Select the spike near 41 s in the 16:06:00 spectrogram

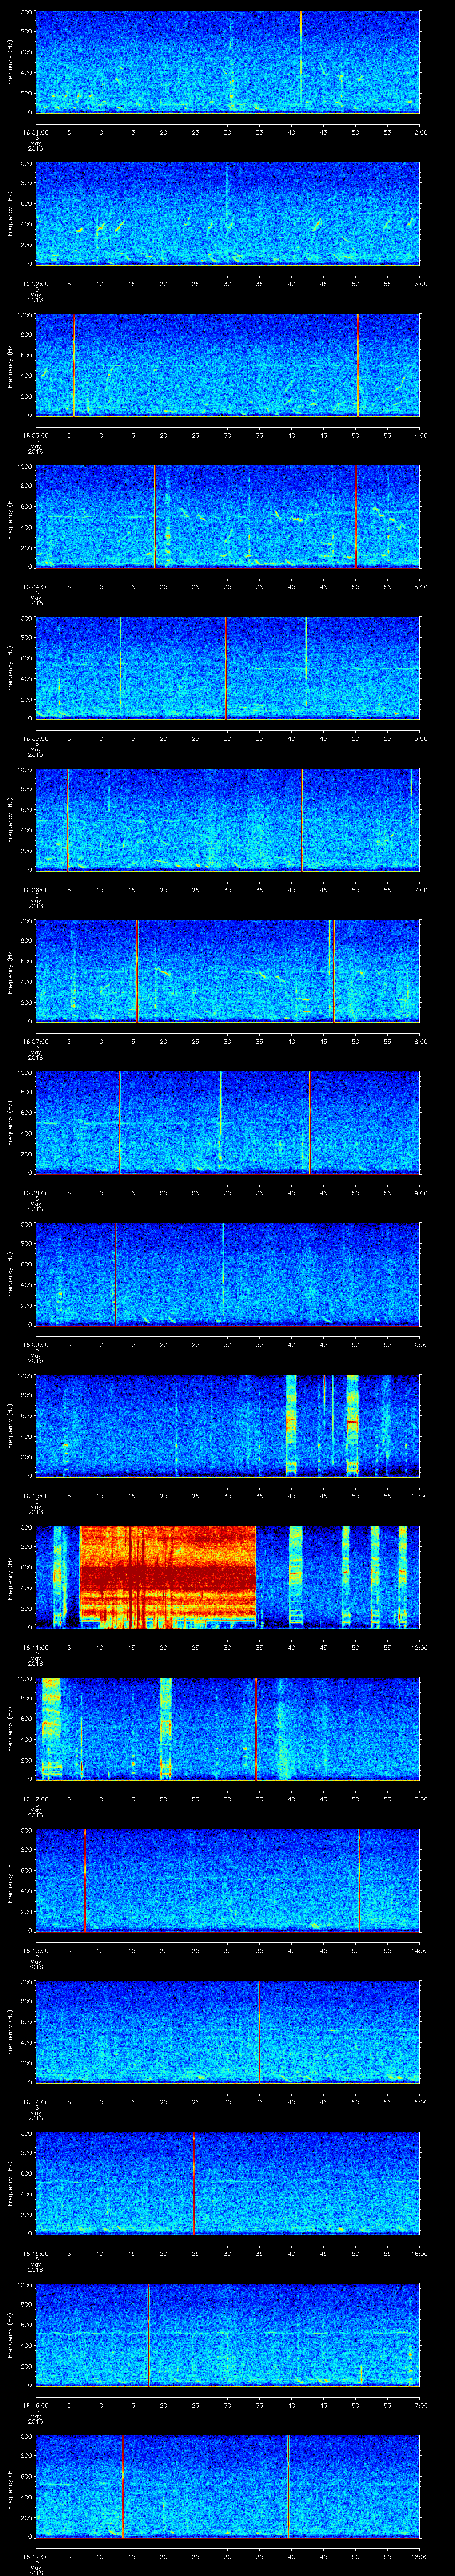[302, 819]
